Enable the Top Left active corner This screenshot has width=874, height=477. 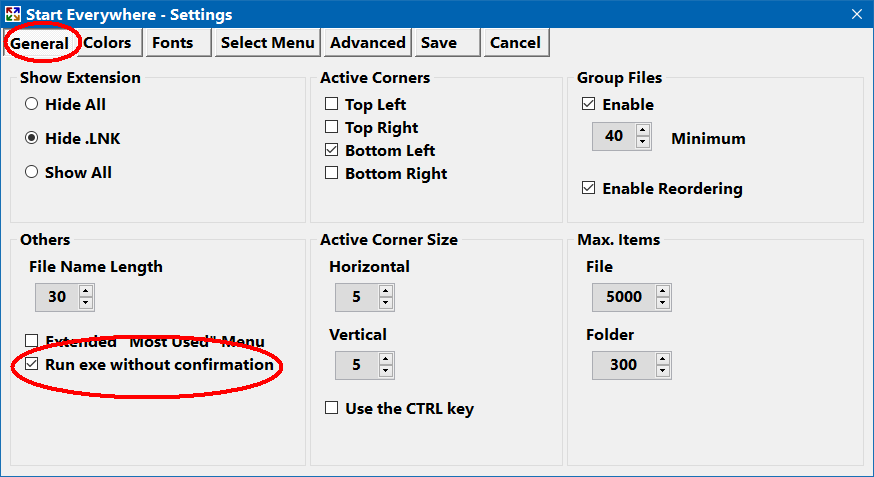tap(332, 104)
